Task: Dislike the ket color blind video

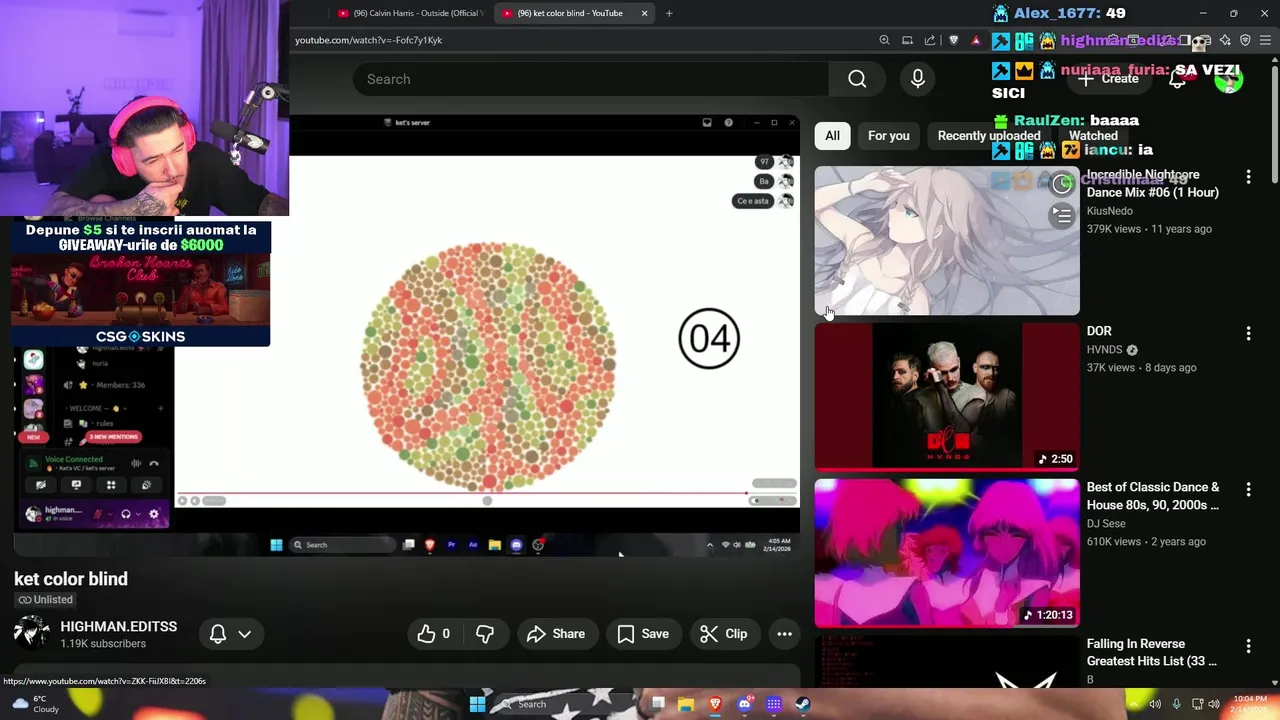Action: pyautogui.click(x=485, y=634)
